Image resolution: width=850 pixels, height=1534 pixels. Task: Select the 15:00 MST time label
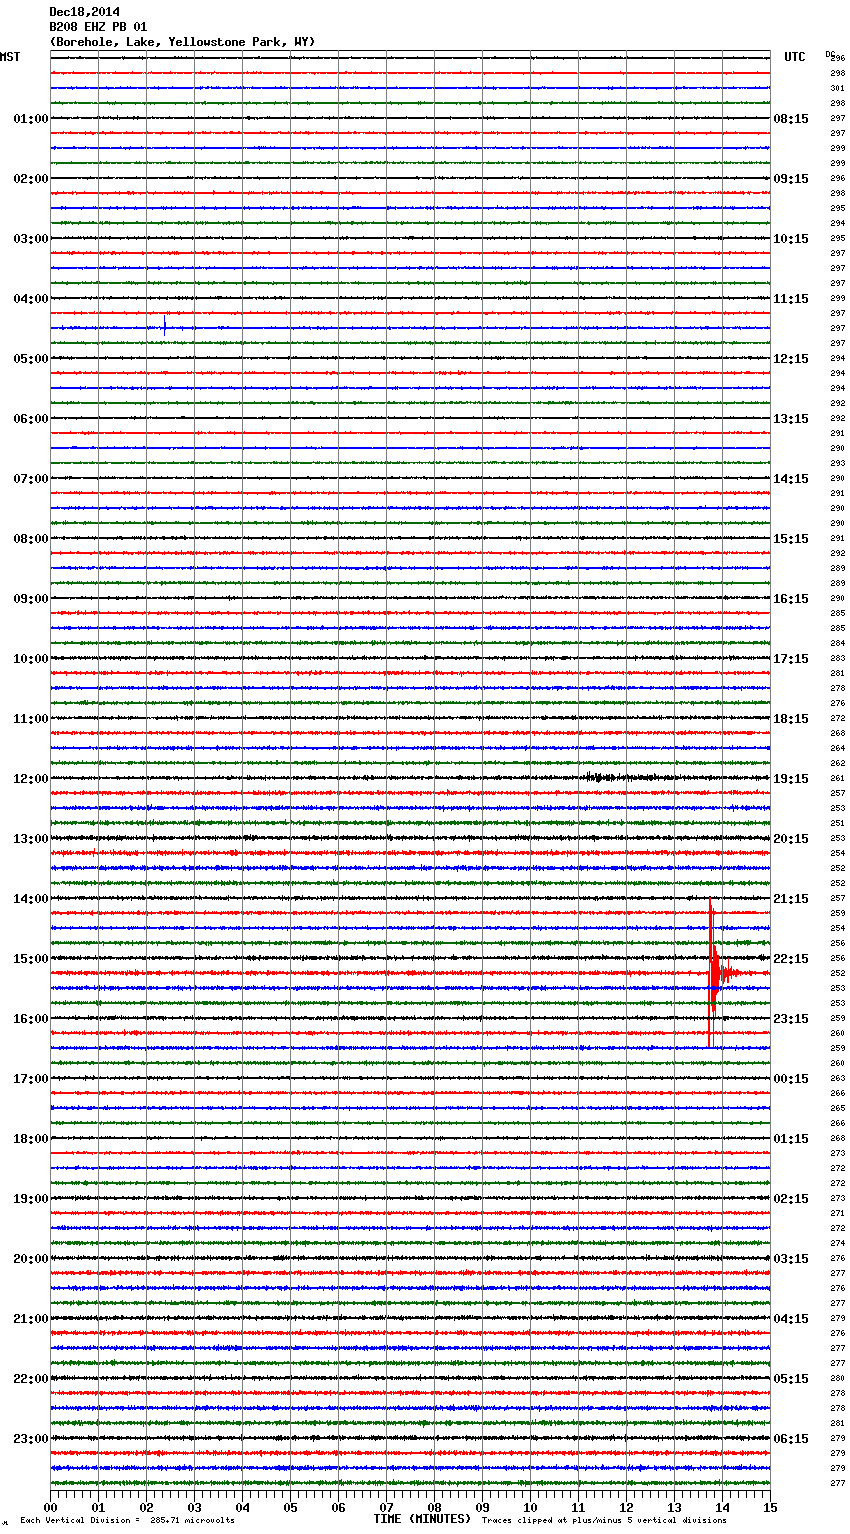point(31,959)
